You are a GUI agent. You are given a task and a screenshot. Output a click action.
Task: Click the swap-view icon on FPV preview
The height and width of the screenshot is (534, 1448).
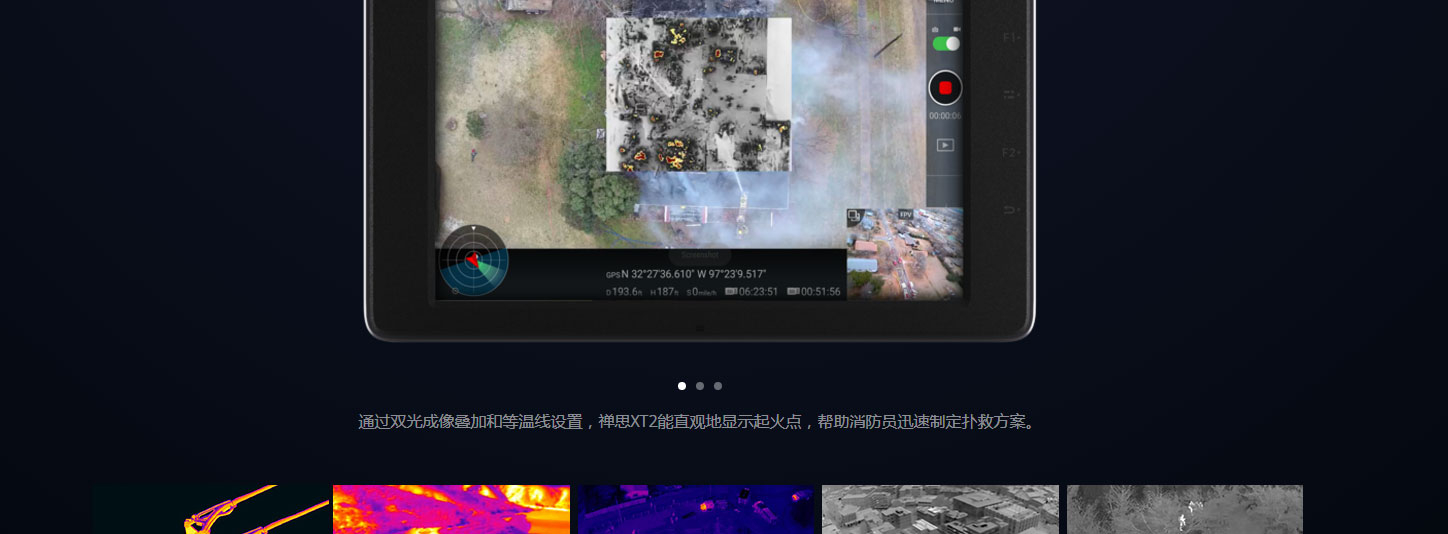click(x=855, y=215)
